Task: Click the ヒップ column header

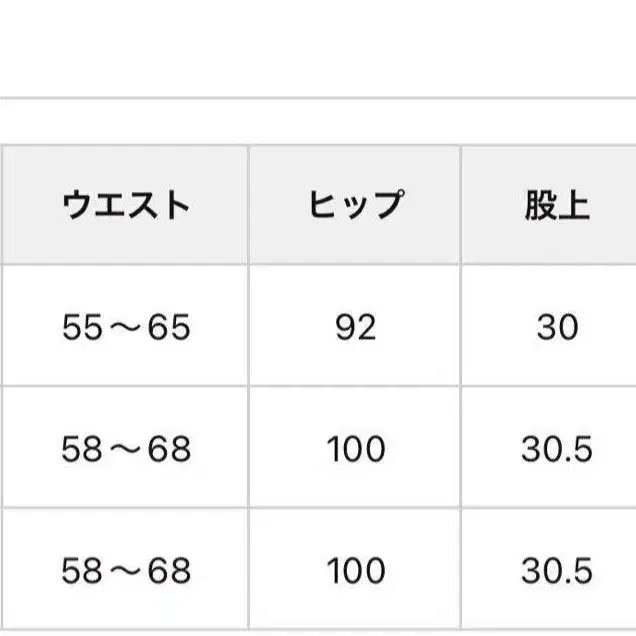Action: tap(355, 205)
